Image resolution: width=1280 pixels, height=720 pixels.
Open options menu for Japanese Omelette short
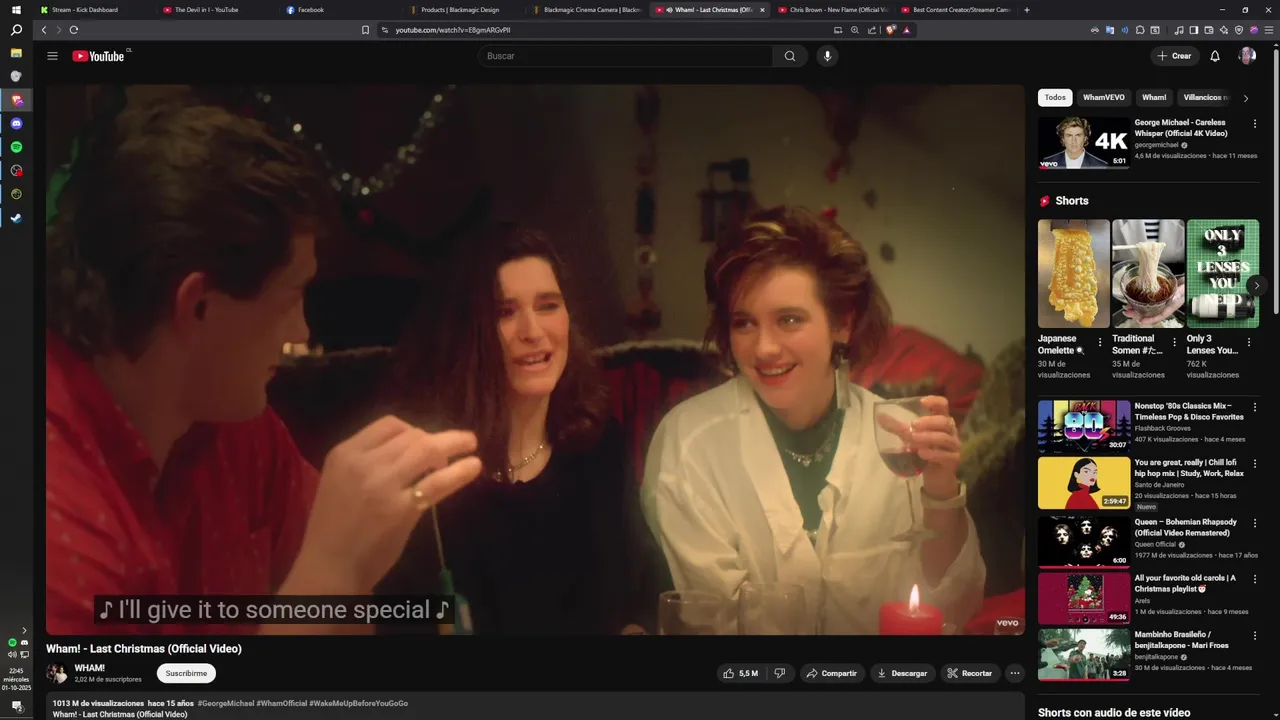click(x=1100, y=342)
